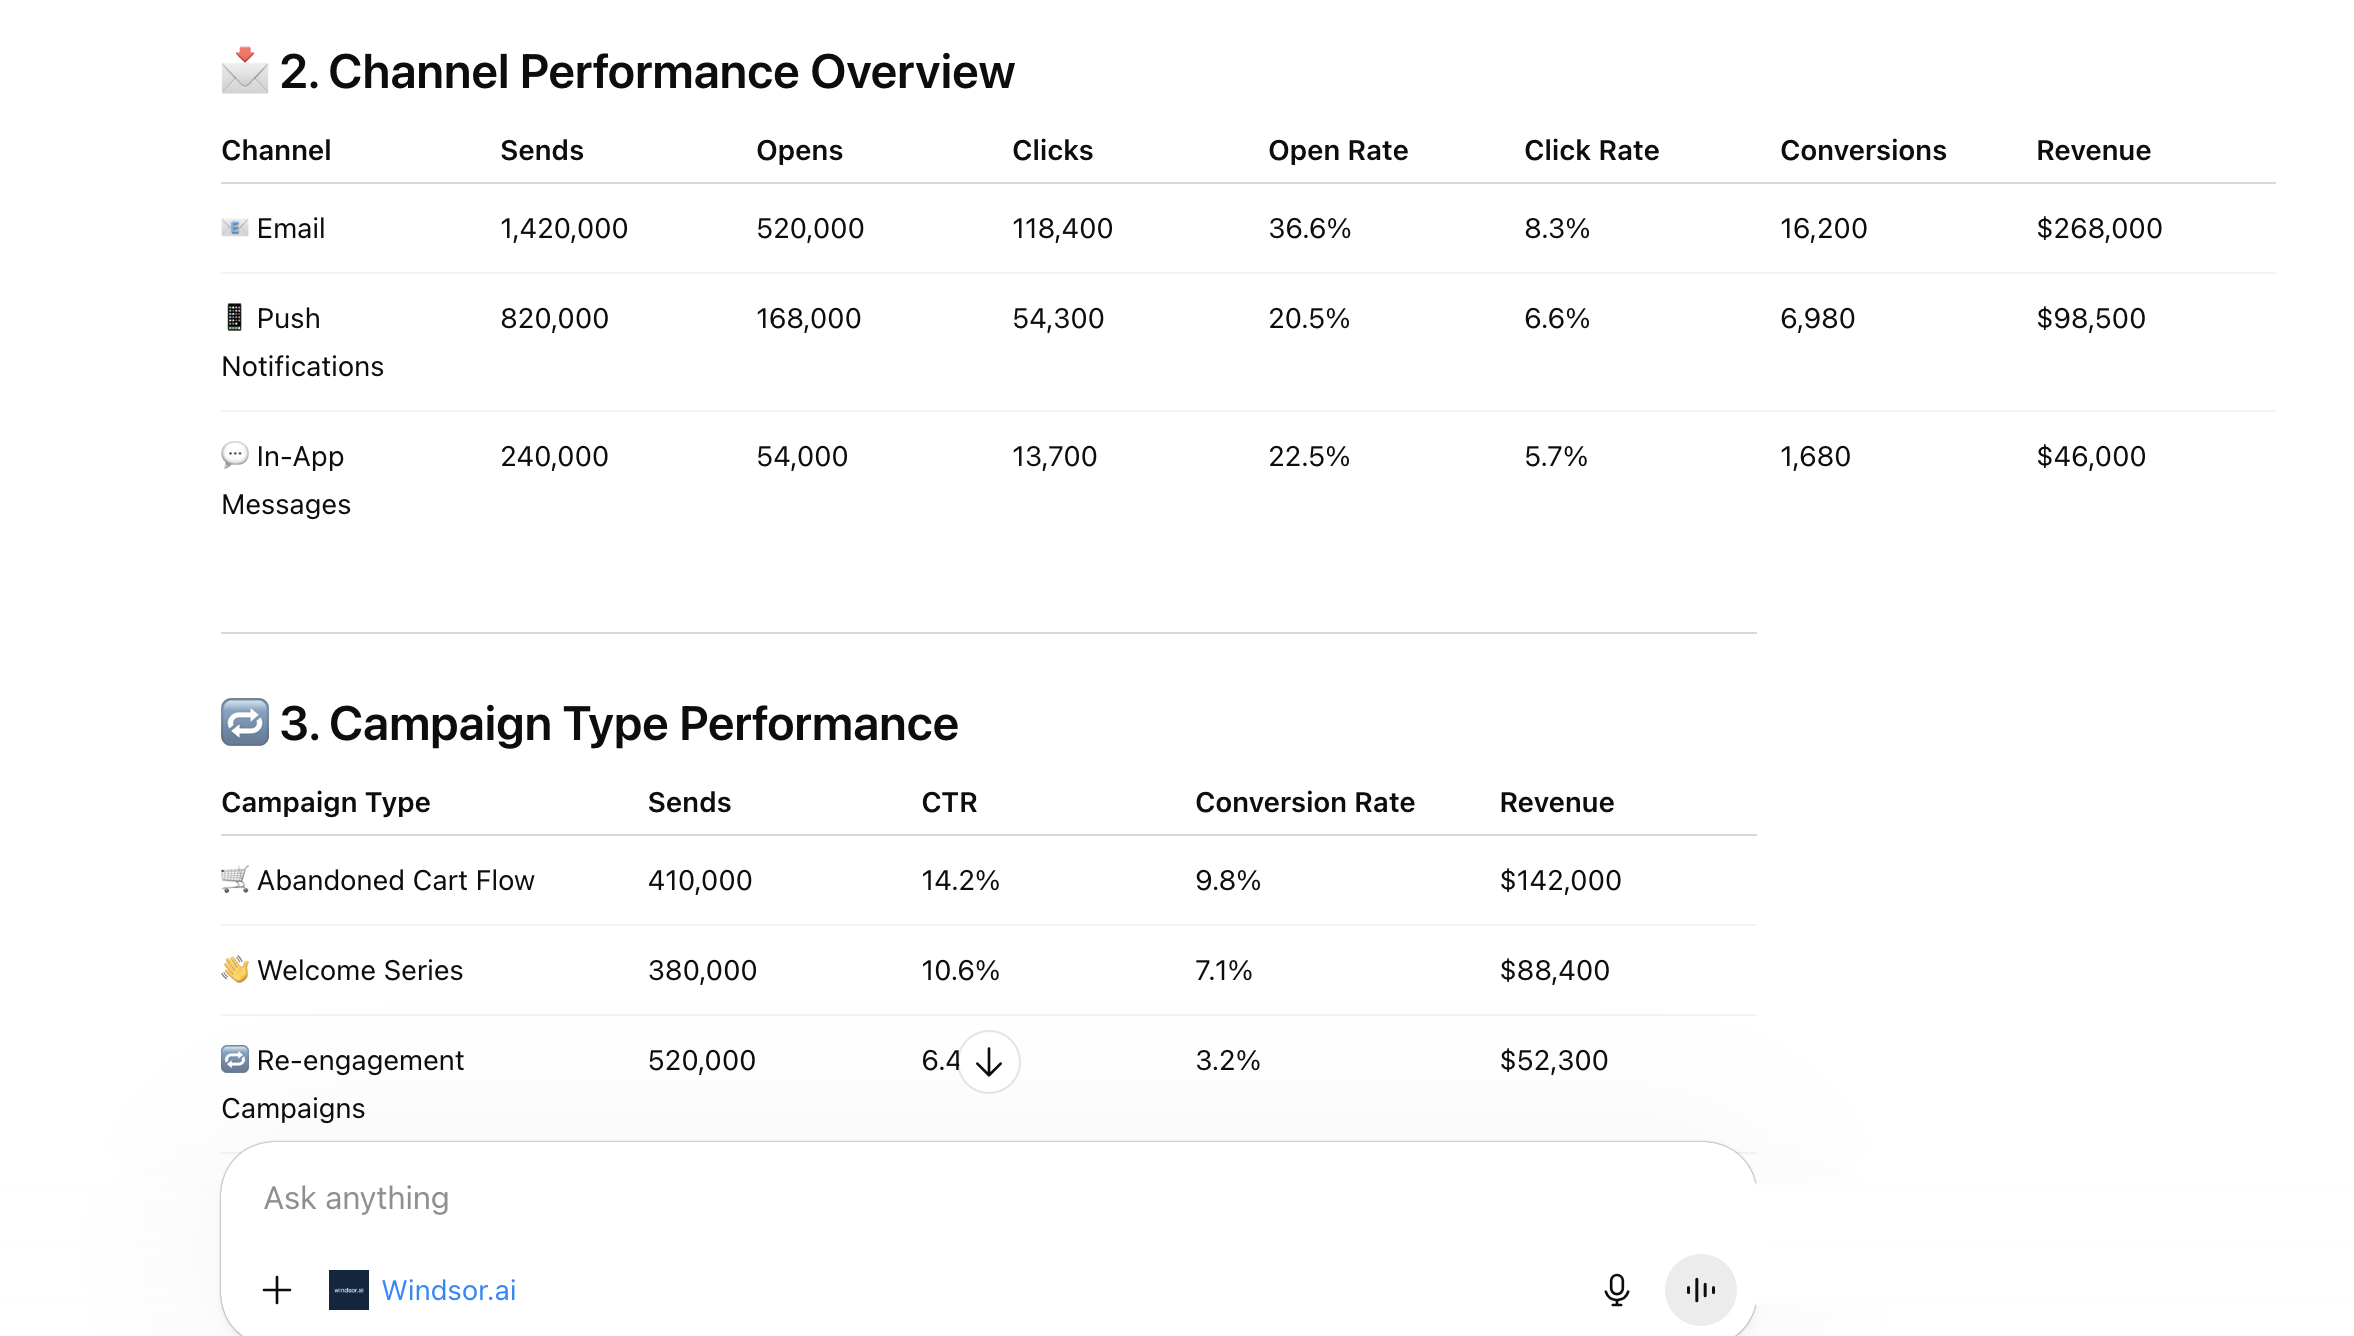
Task: Click the Abandoned Cart Flow row label
Action: 396,880
